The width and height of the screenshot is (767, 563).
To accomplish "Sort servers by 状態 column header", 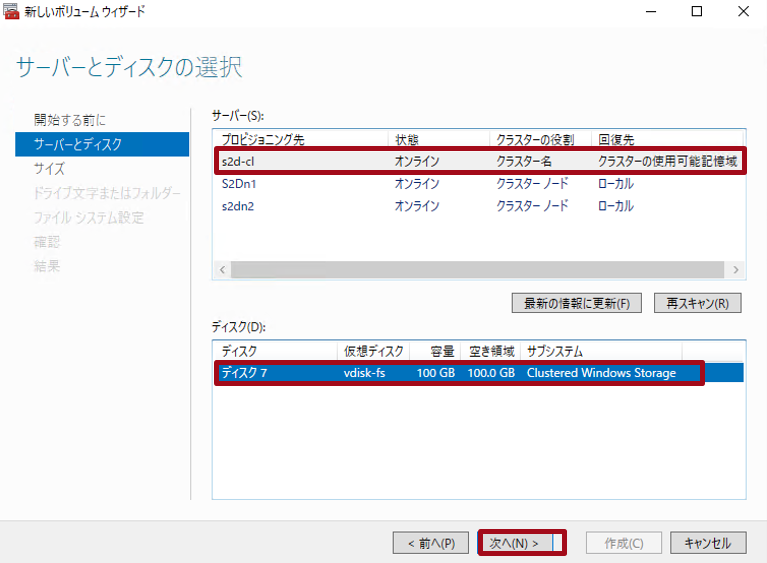I will point(438,139).
